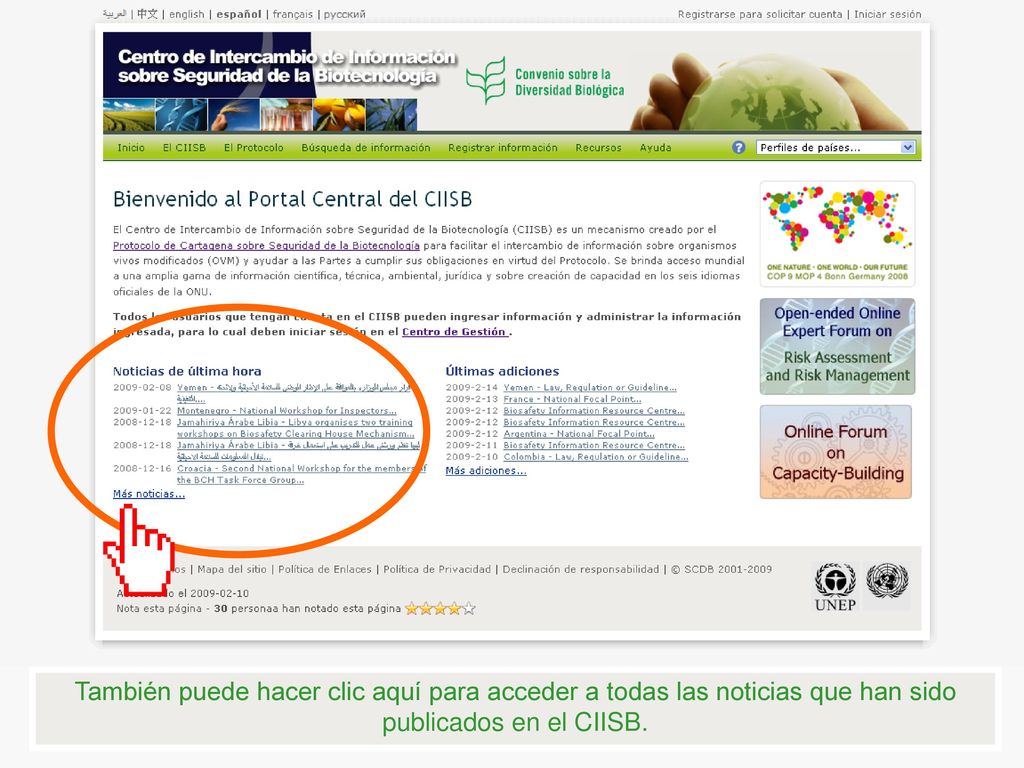Click the Noticias de última hora heading
This screenshot has height=768, width=1024.
point(187,371)
